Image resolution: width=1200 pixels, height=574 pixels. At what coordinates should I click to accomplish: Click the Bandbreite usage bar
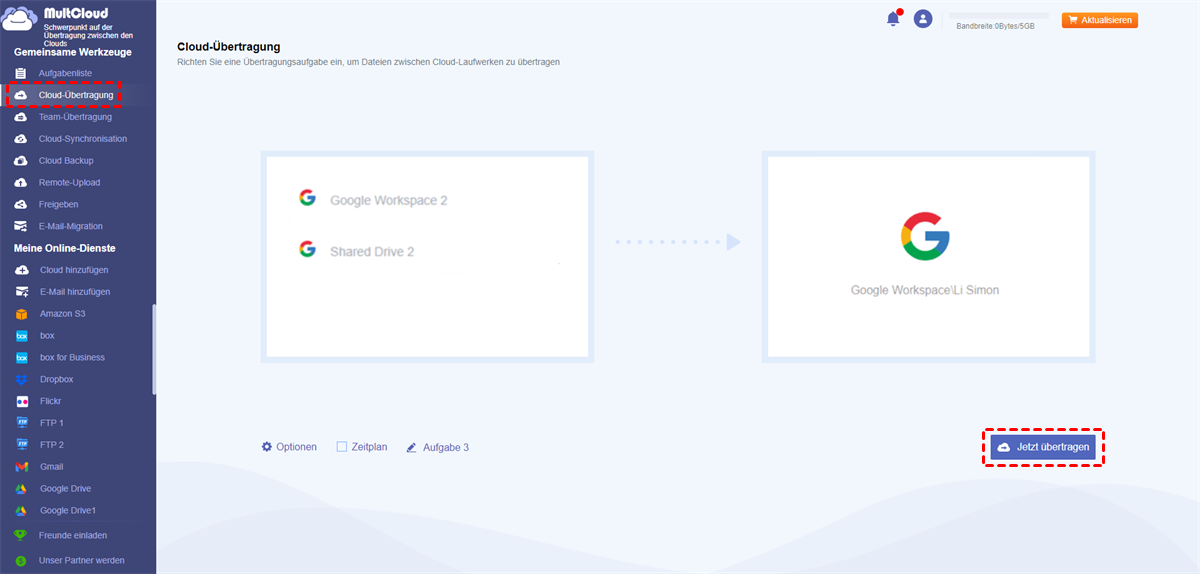click(999, 16)
